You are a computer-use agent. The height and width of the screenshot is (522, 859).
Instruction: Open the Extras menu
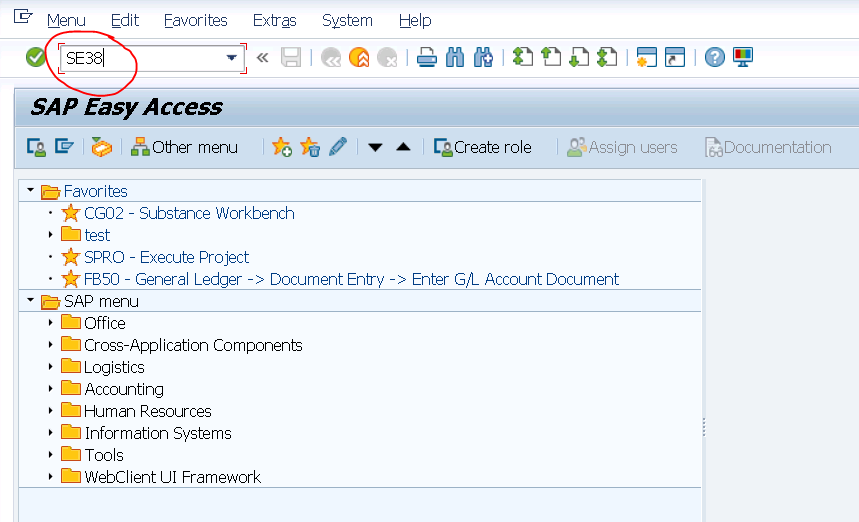tap(274, 20)
